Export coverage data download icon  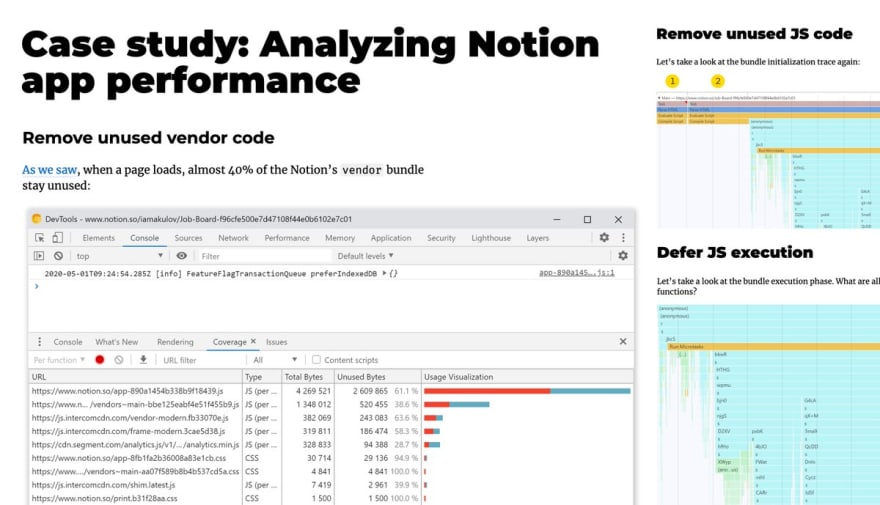point(143,360)
